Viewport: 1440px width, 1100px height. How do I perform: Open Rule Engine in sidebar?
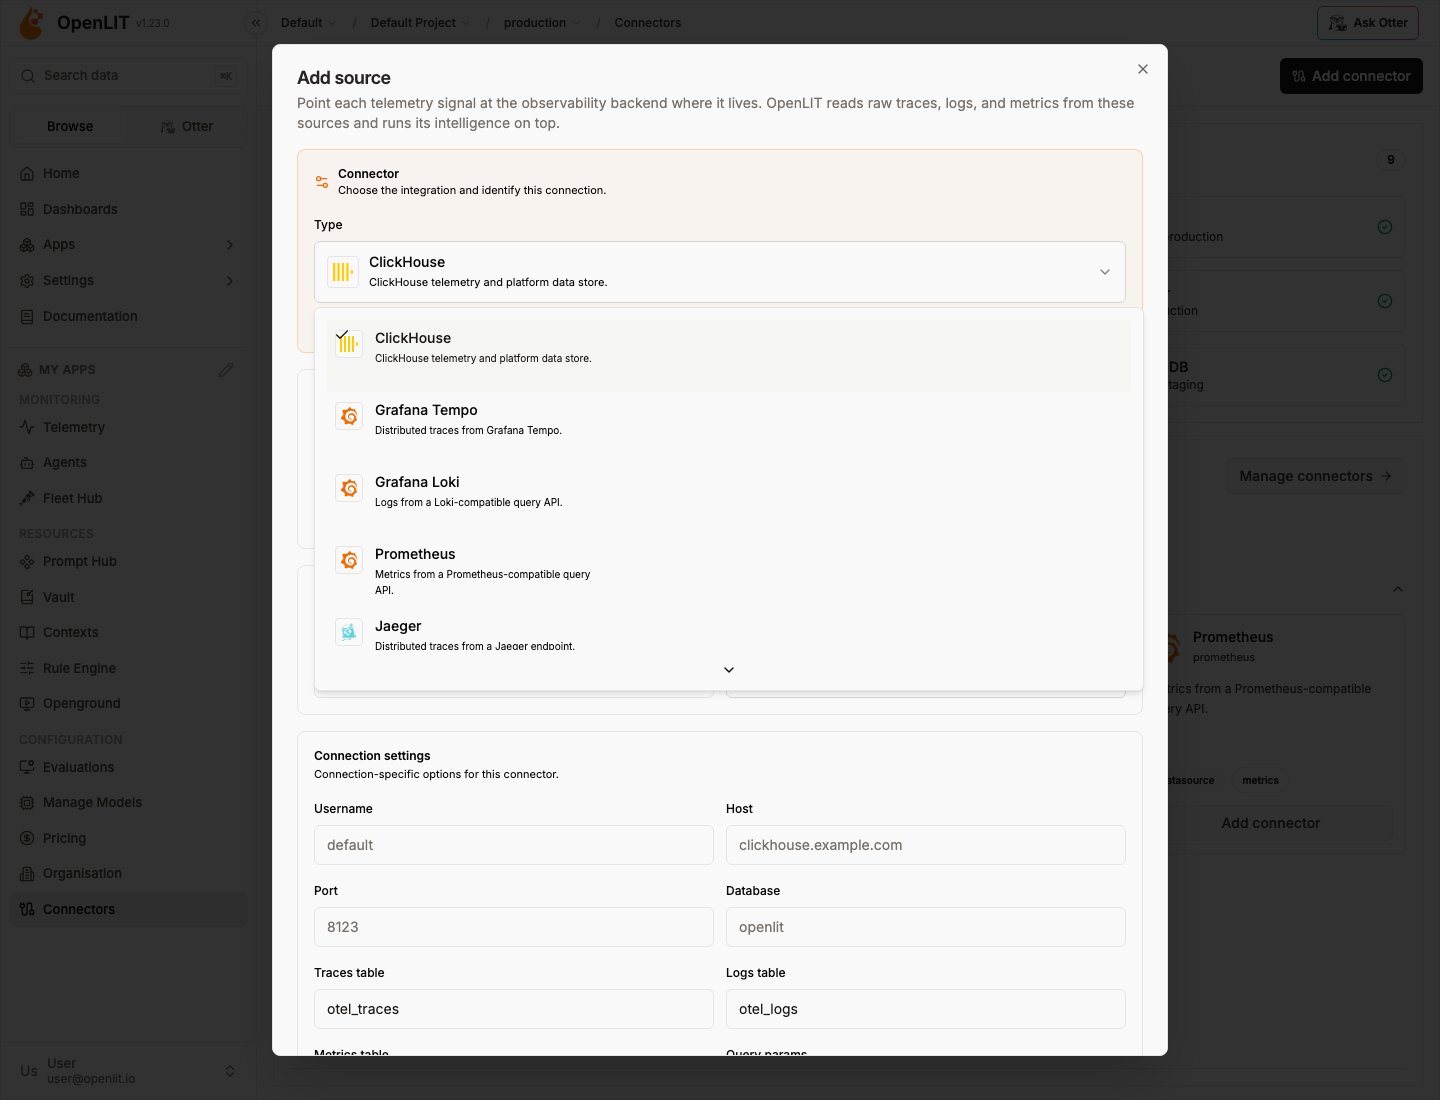click(129, 668)
